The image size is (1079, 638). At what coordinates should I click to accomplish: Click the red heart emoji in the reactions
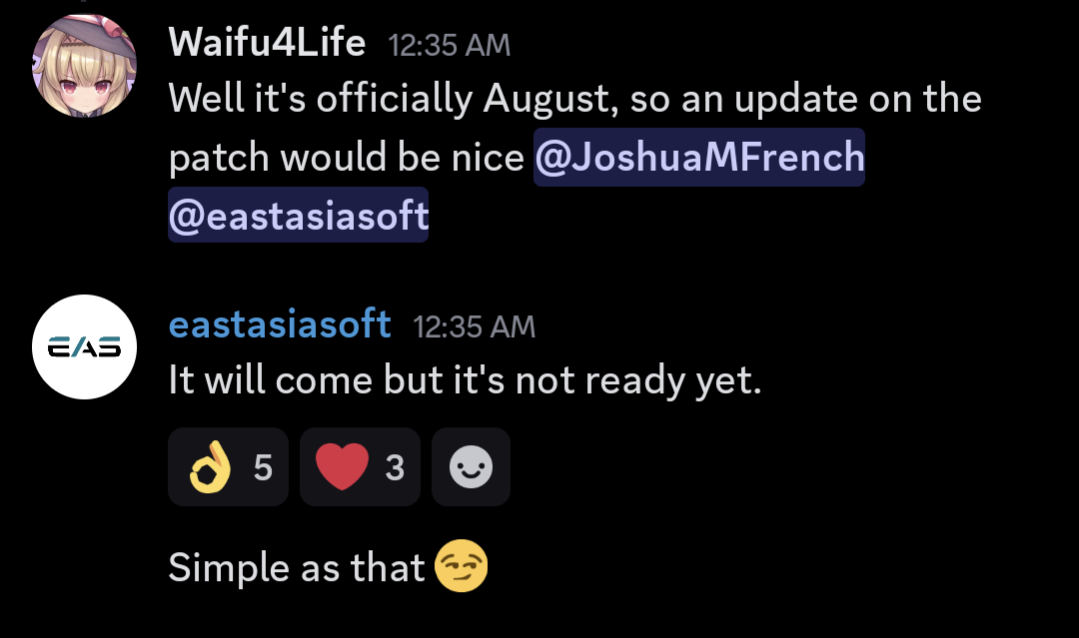(x=342, y=467)
